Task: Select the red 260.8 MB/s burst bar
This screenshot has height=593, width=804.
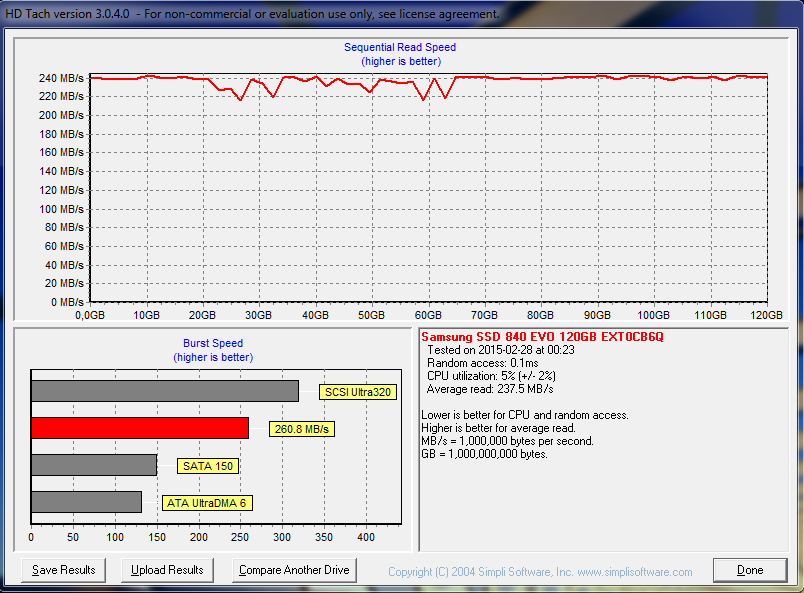Action: click(x=140, y=428)
